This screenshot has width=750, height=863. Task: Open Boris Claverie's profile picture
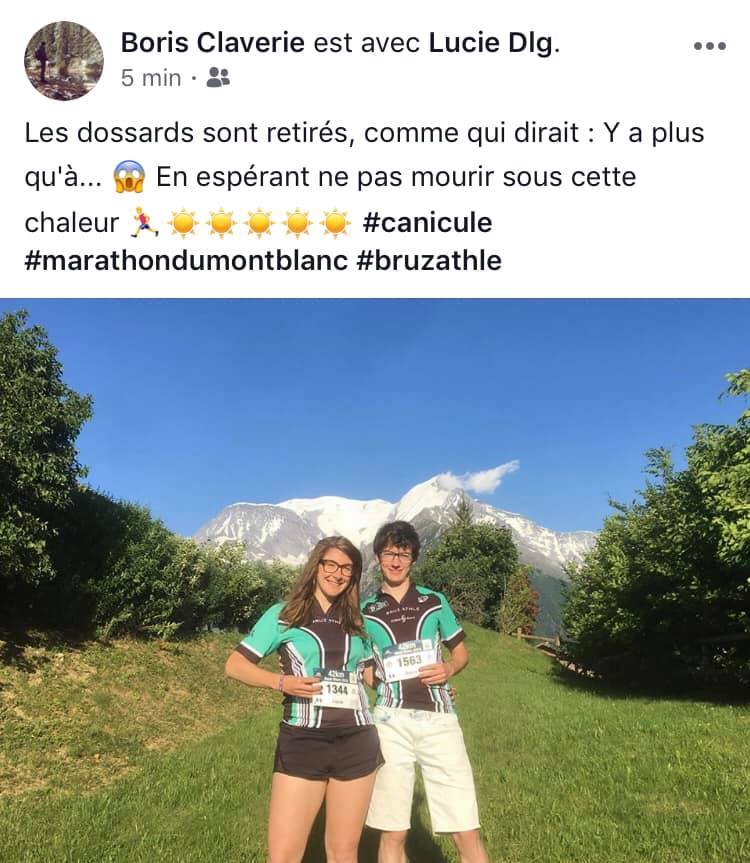pos(64,61)
